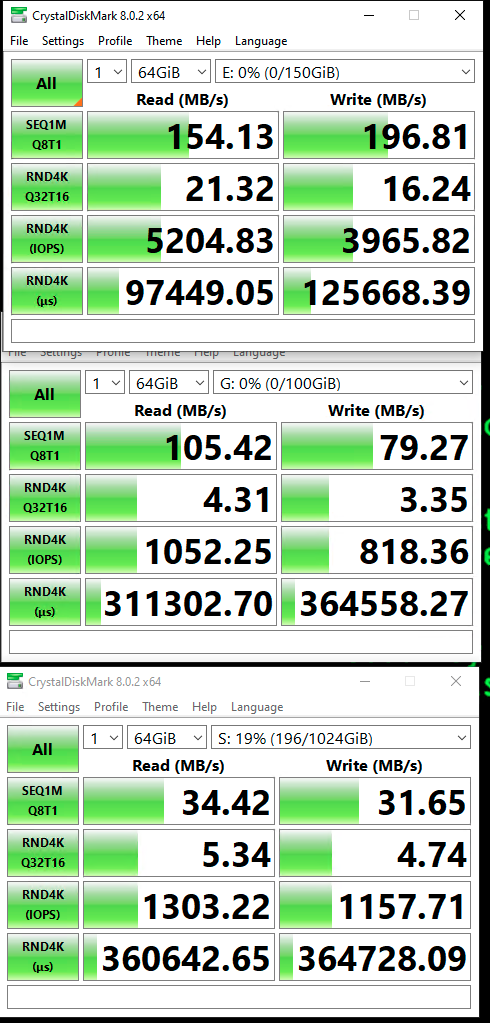Screen dimensions: 490x1023
Task: Click write latency value 125668.39
Action: tap(379, 291)
